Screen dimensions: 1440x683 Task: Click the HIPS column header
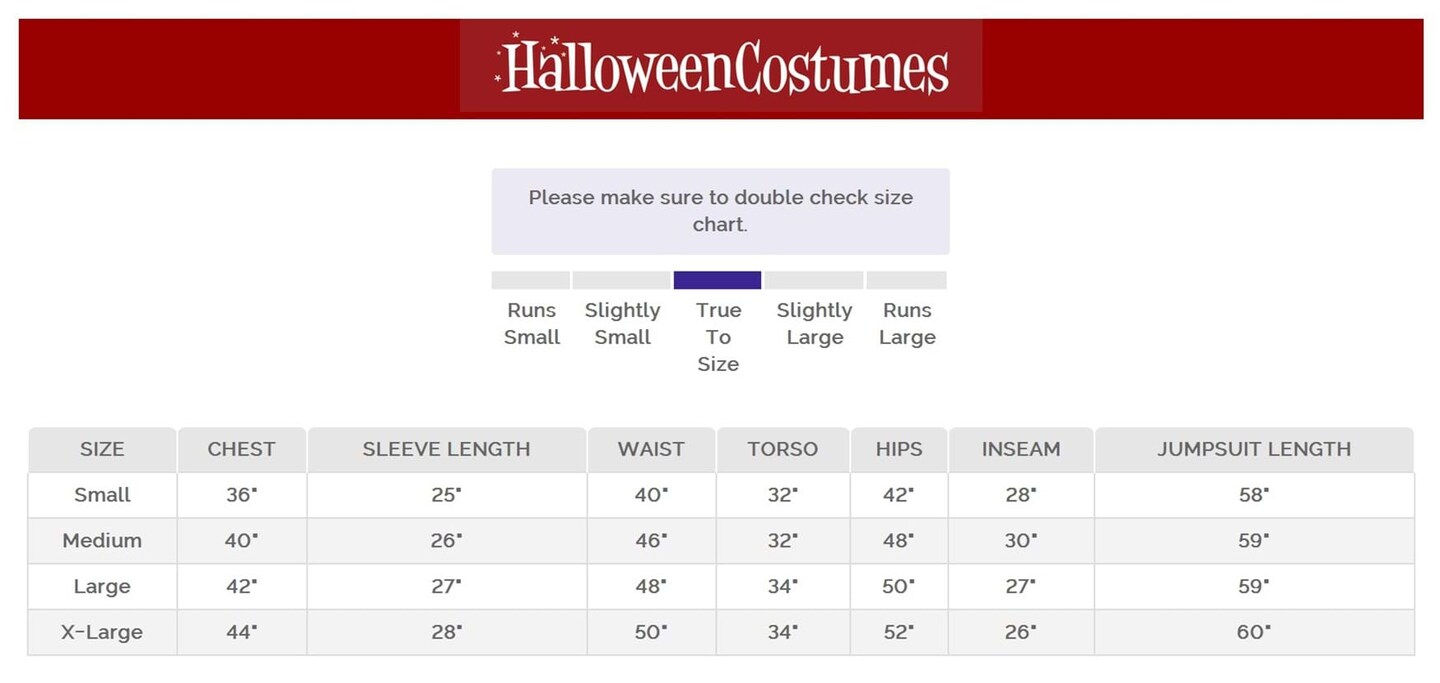(898, 450)
